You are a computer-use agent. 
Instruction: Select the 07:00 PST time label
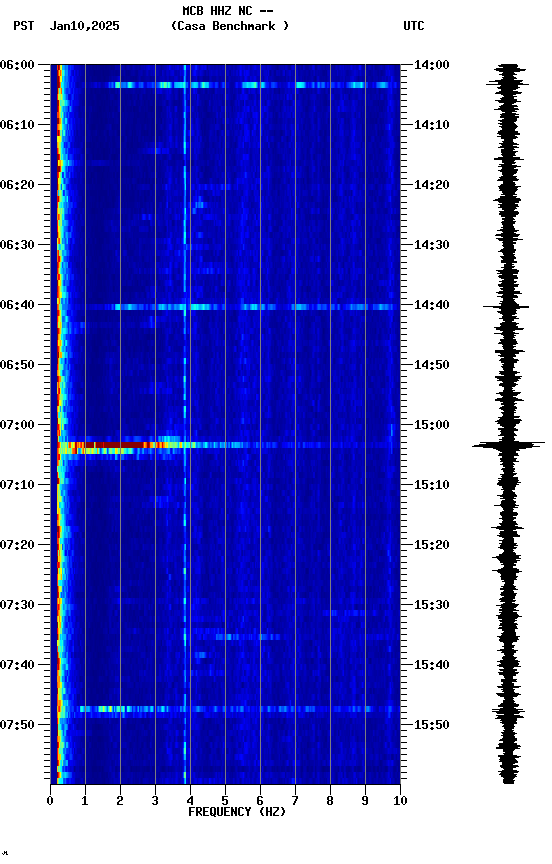(x=17, y=425)
